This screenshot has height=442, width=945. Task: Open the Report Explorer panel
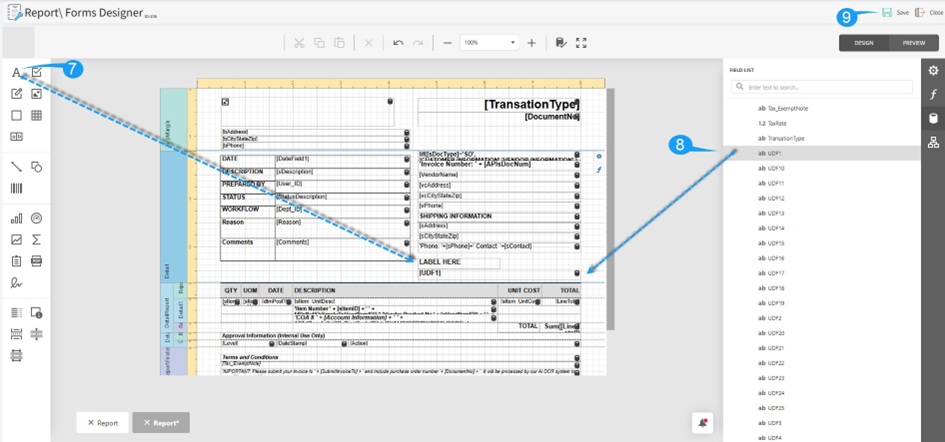[933, 143]
